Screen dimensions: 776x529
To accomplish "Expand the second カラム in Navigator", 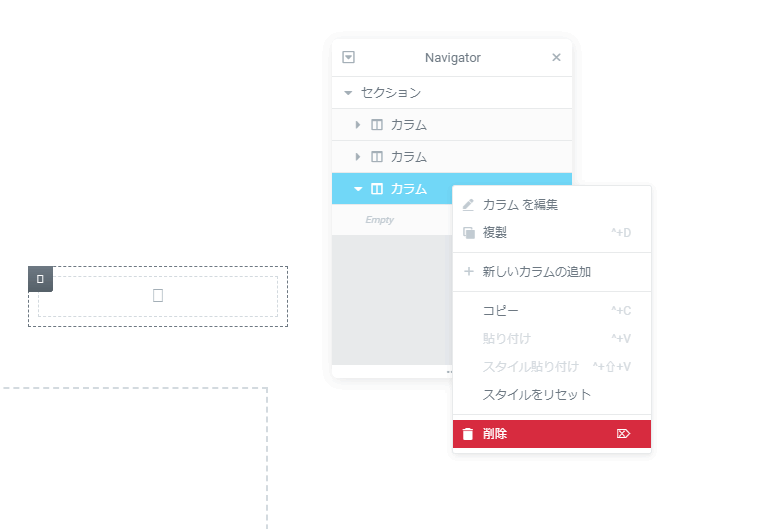I will [358, 157].
